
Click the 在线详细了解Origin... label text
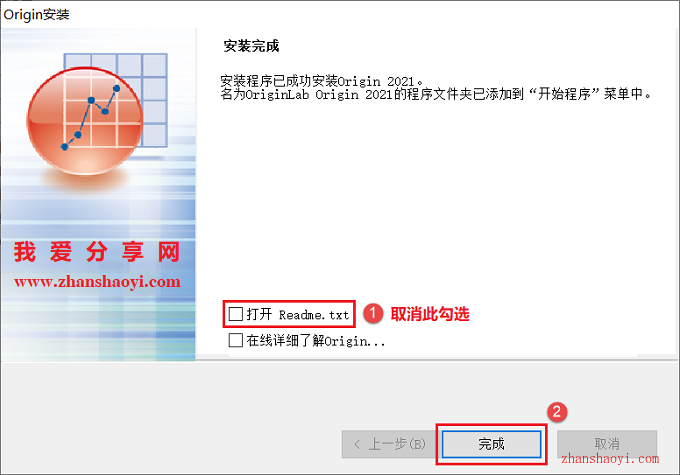coord(316,341)
